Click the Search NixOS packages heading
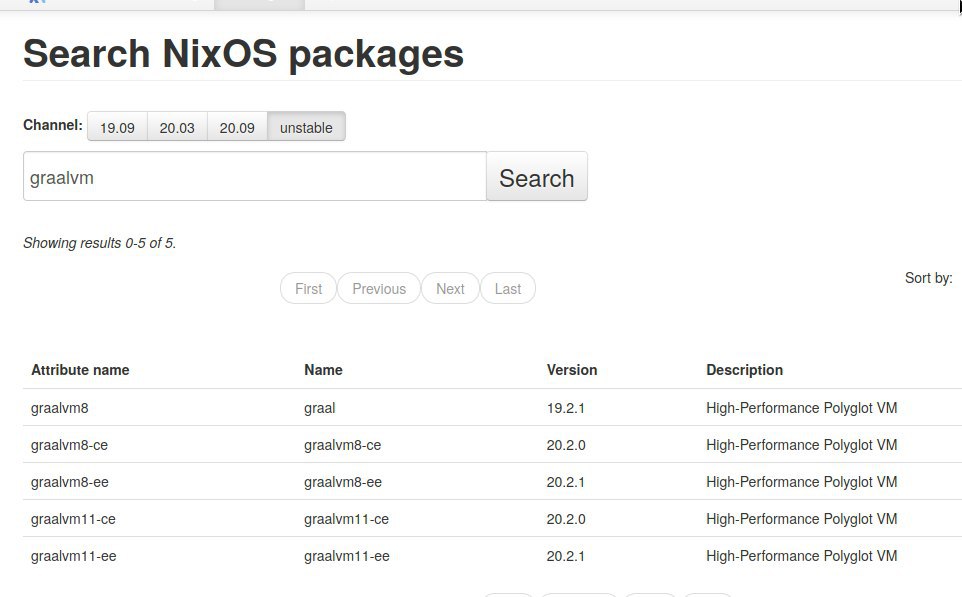 tap(243, 53)
